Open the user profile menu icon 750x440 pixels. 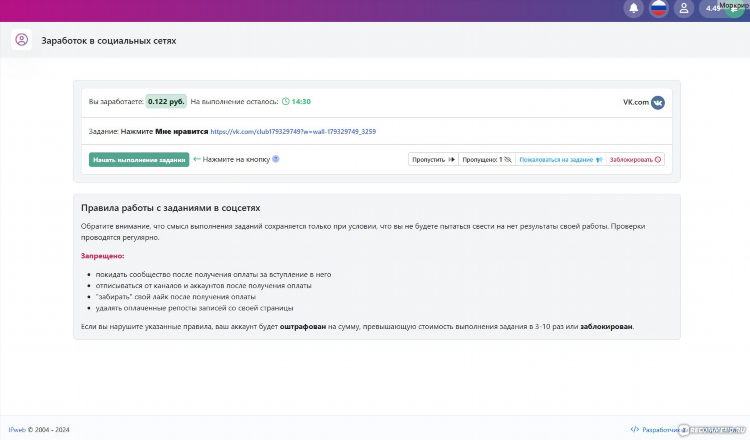[684, 8]
